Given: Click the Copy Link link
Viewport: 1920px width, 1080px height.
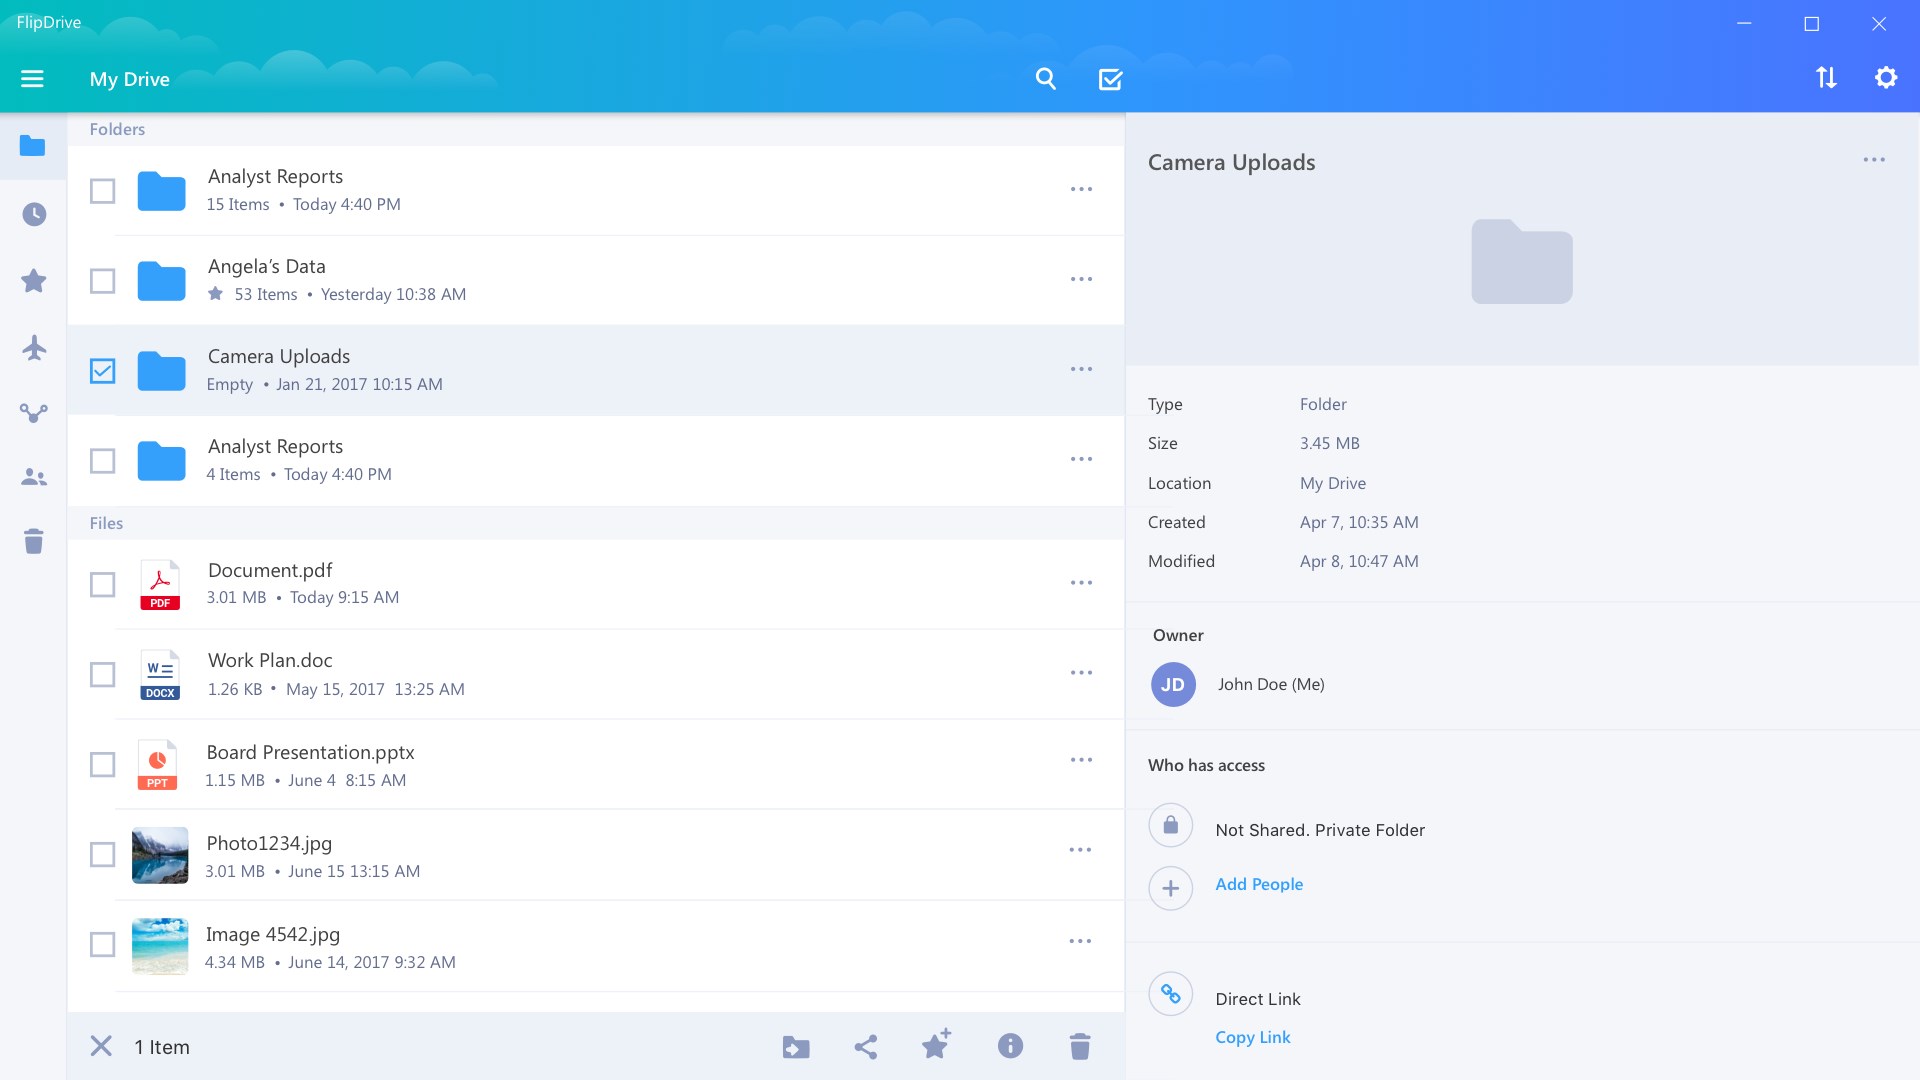Looking at the screenshot, I should (1252, 1037).
